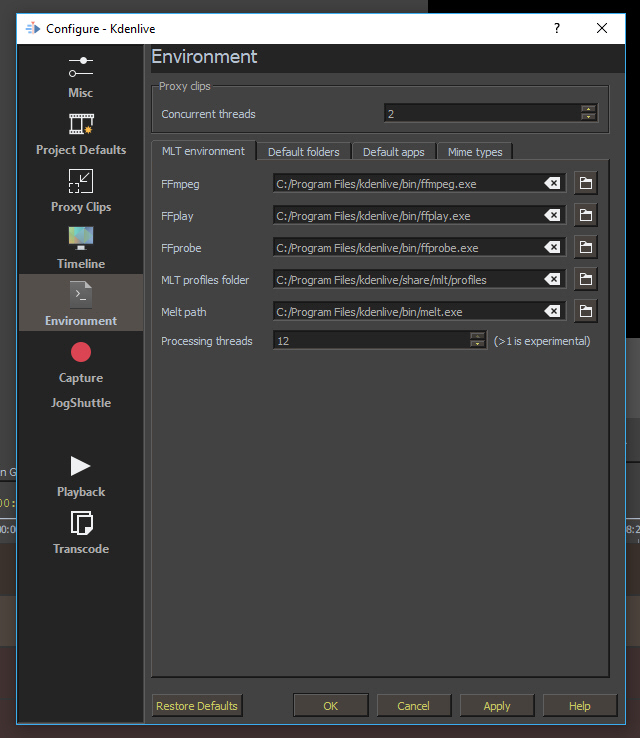Open Help for the configure dialog

(x=579, y=706)
